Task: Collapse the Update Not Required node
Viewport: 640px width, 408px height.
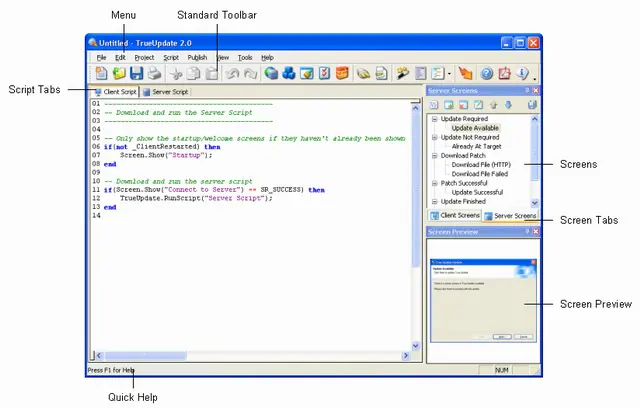Action: coord(434,137)
